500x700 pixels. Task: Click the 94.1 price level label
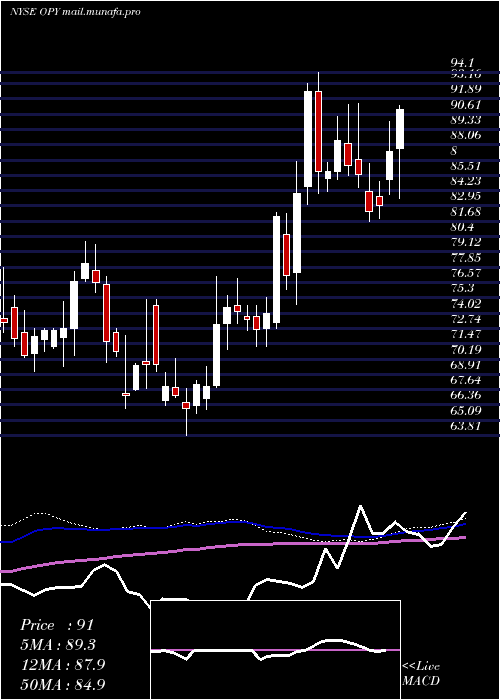pos(462,63)
